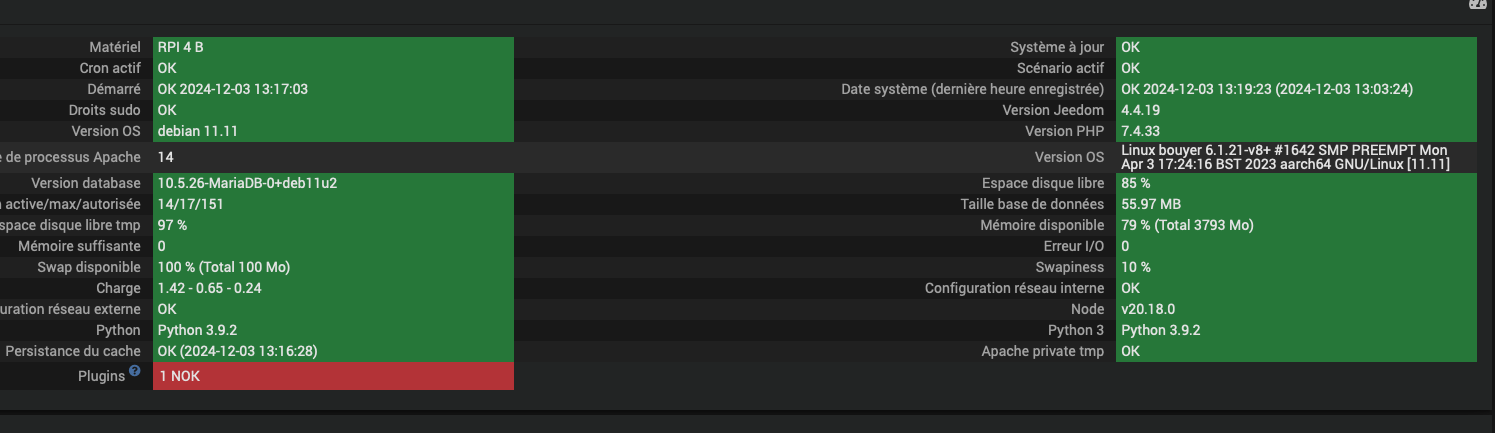Click the Apache private tmp OK cell
This screenshot has height=433, width=1495.
(1296, 351)
